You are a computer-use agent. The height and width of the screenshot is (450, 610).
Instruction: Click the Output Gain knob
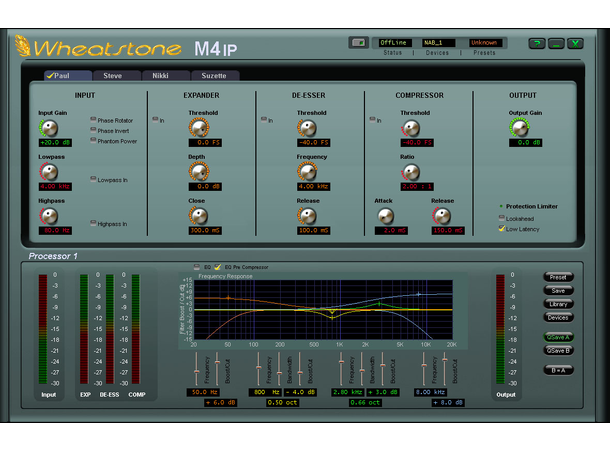[519, 128]
